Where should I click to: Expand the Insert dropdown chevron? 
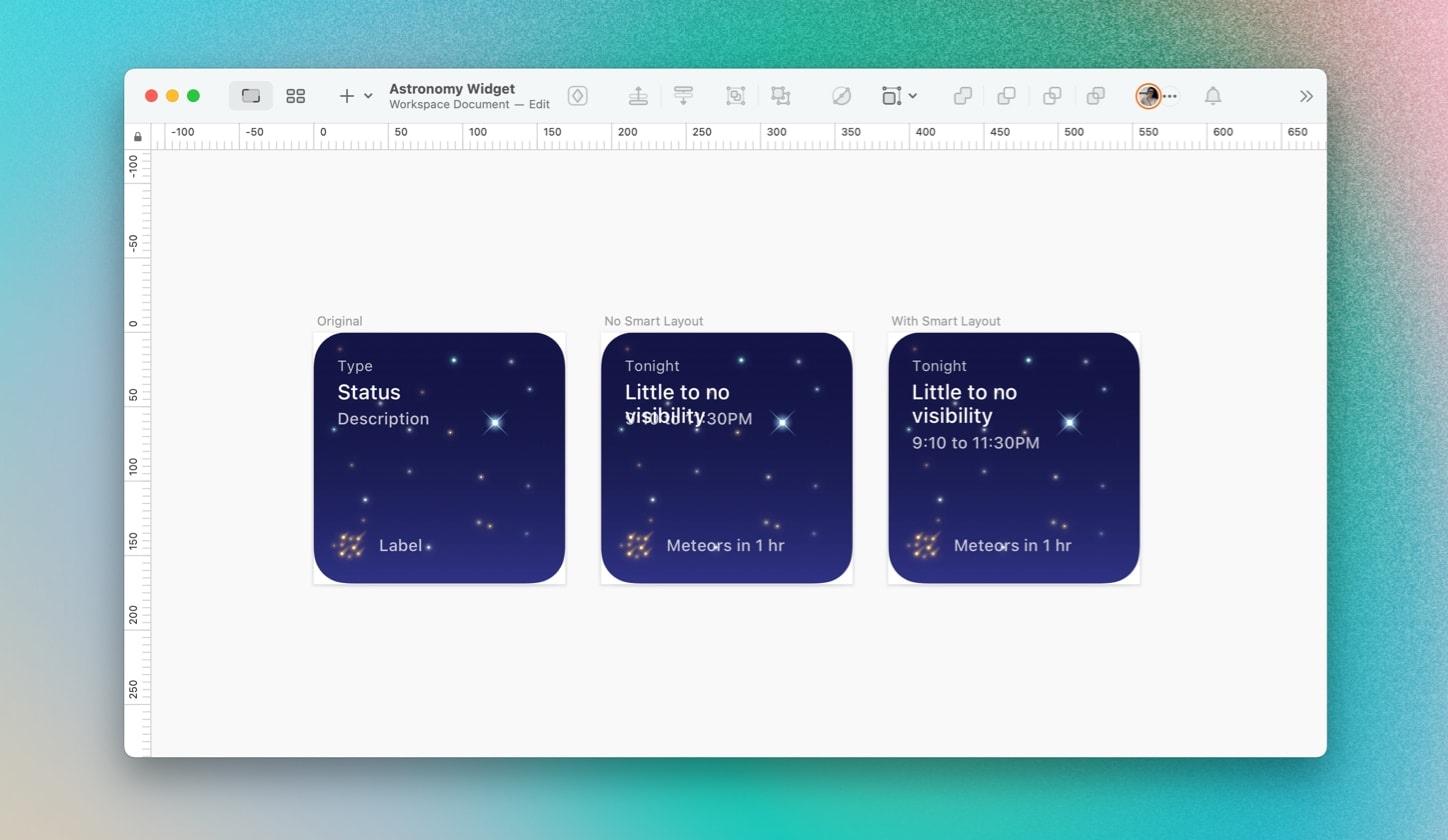(x=368, y=96)
